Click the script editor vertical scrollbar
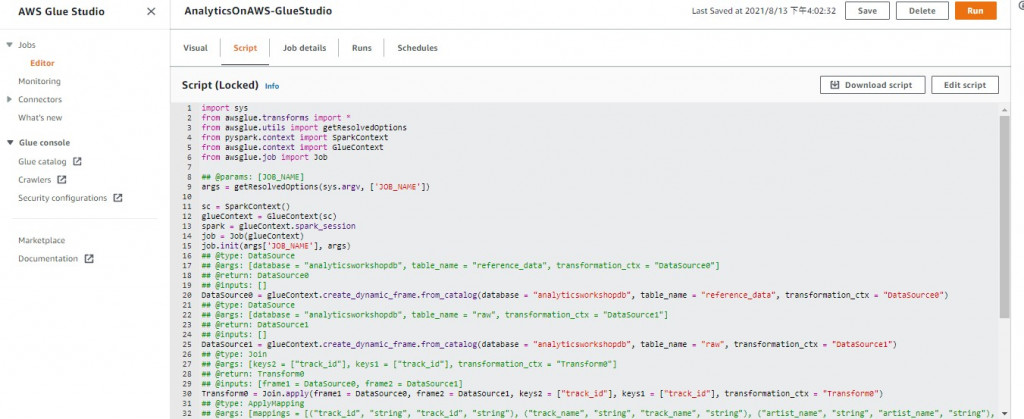The height and width of the screenshot is (419, 1024). [1004, 219]
